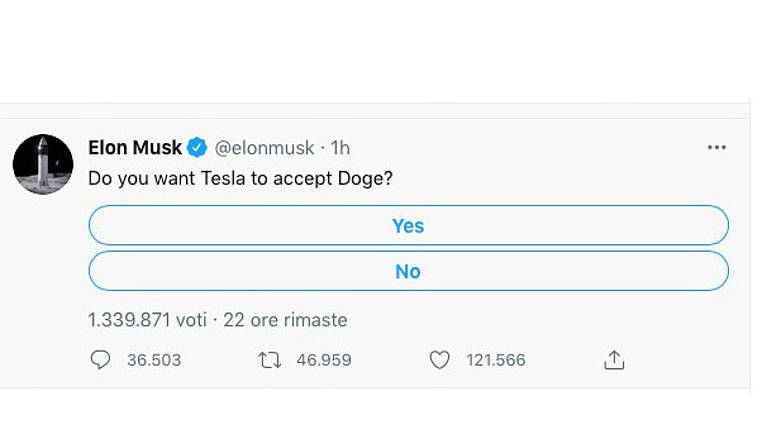Click the 1.339.871 voti vote total
The height and width of the screenshot is (439, 780).
(147, 320)
